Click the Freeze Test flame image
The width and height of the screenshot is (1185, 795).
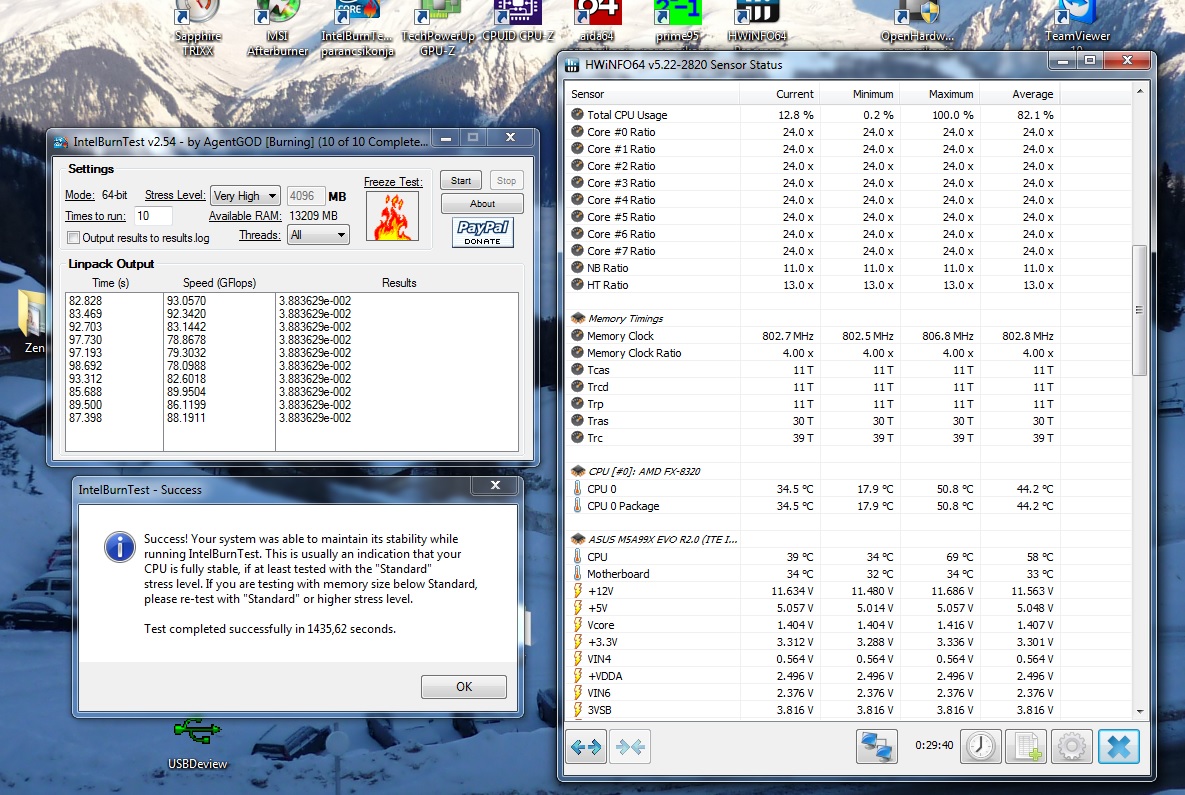click(x=392, y=216)
